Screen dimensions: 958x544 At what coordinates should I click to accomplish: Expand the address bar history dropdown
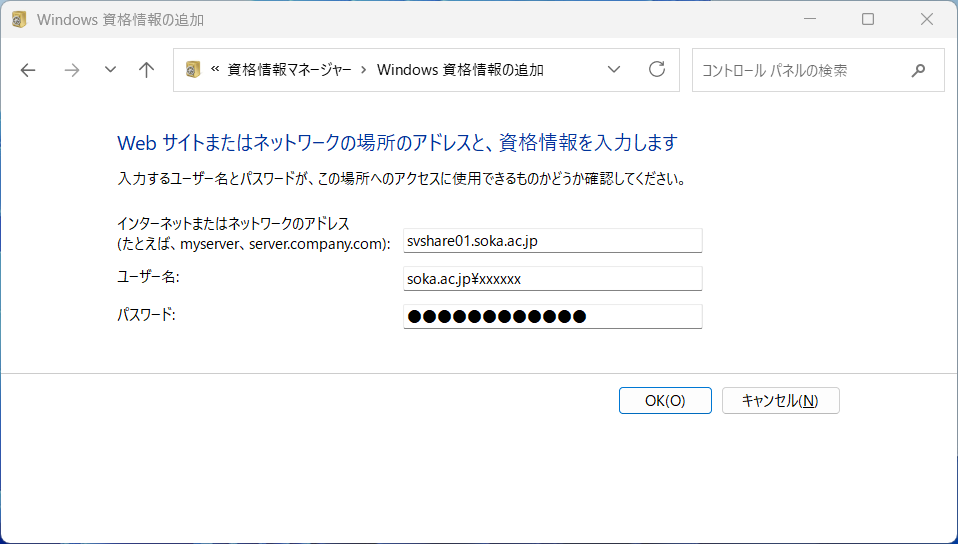point(614,70)
